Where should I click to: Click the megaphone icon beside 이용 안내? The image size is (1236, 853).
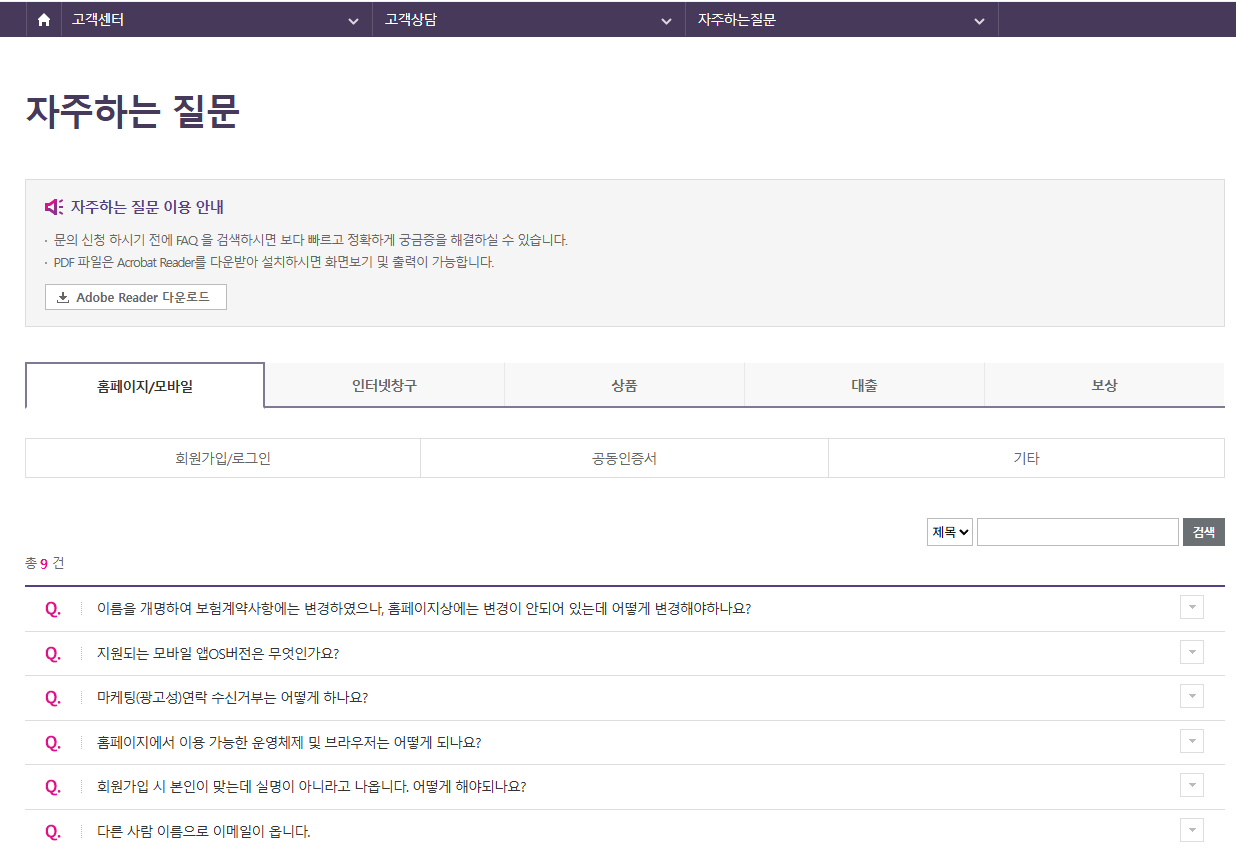pyautogui.click(x=54, y=207)
